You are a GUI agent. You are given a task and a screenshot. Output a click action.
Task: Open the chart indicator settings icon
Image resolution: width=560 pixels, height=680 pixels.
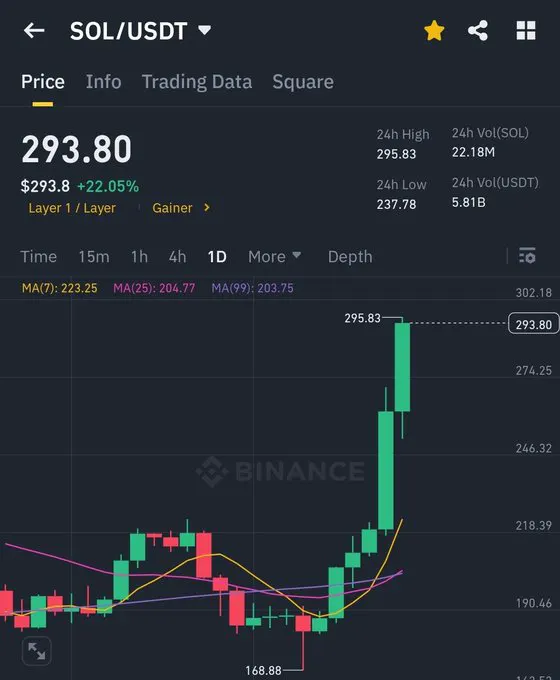coord(527,256)
